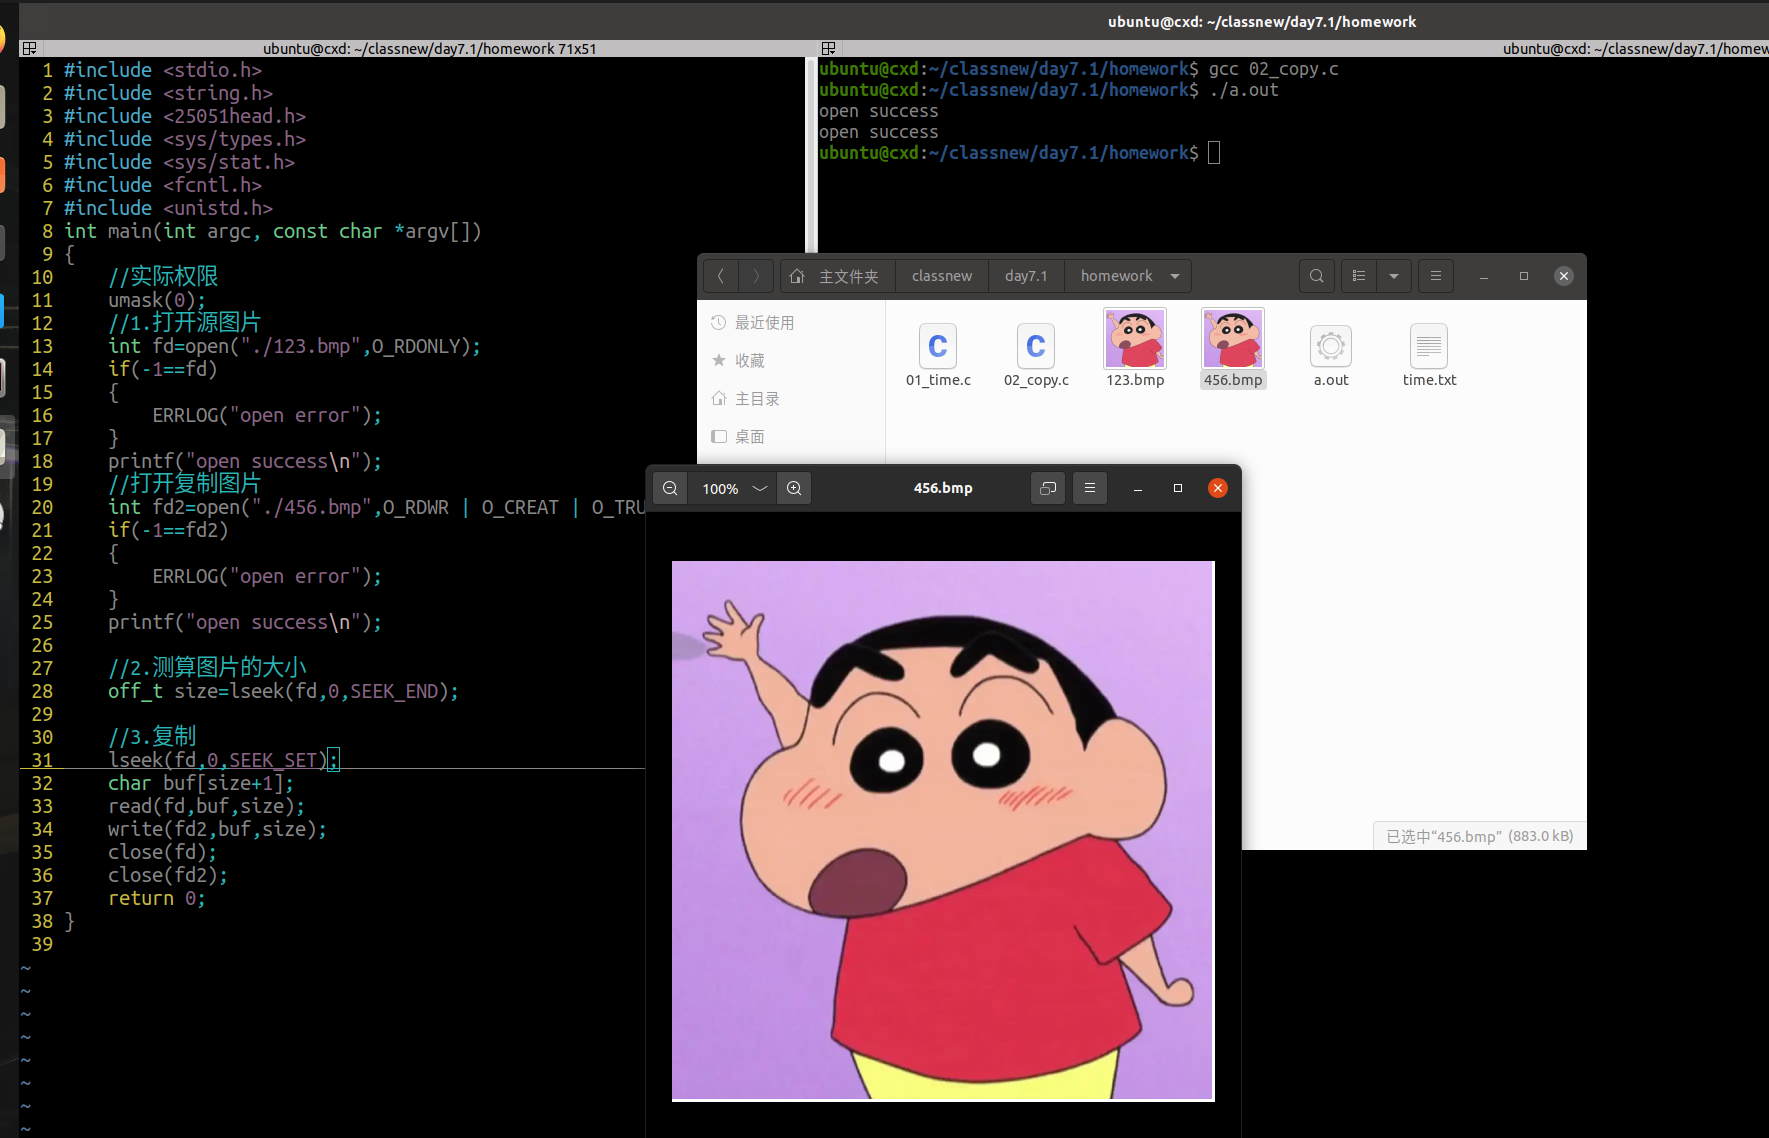Close the 456.bmp image viewer
The width and height of the screenshot is (1769, 1138).
coord(1218,488)
